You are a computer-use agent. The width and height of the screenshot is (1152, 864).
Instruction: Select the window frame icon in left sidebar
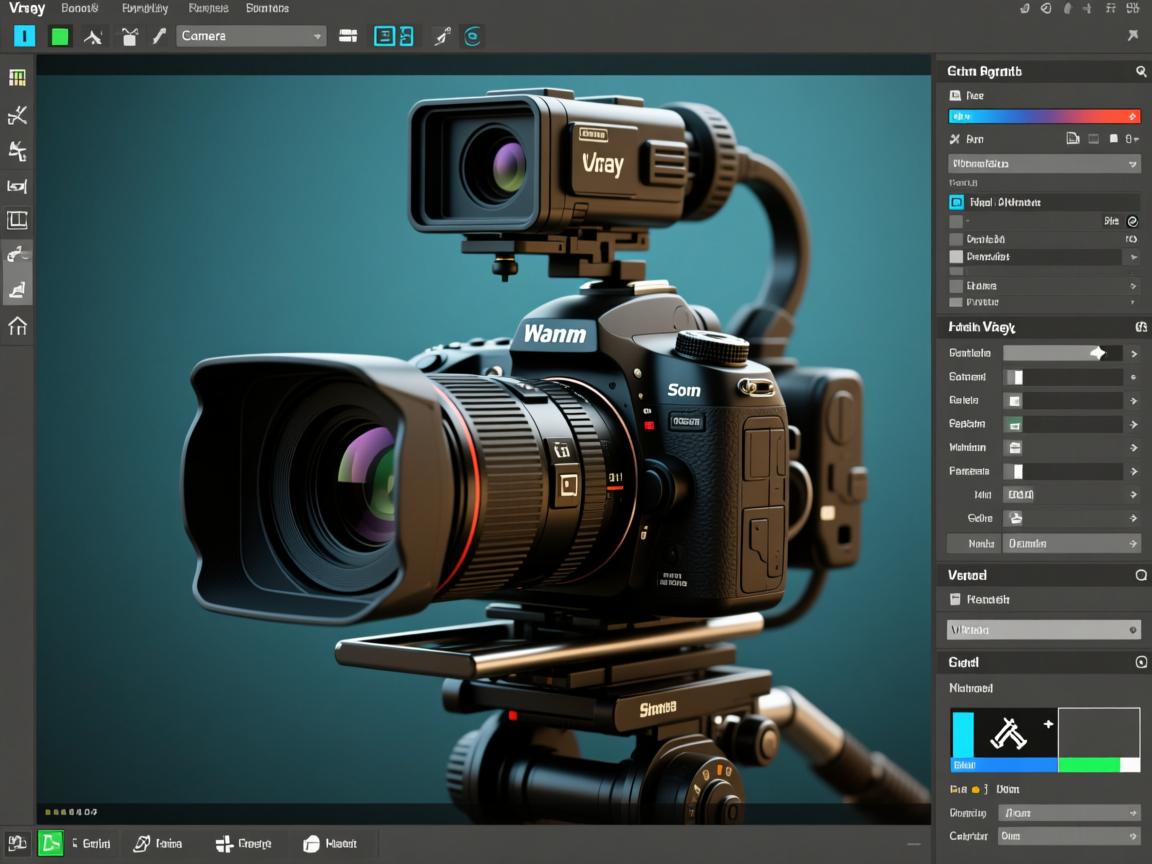point(17,220)
